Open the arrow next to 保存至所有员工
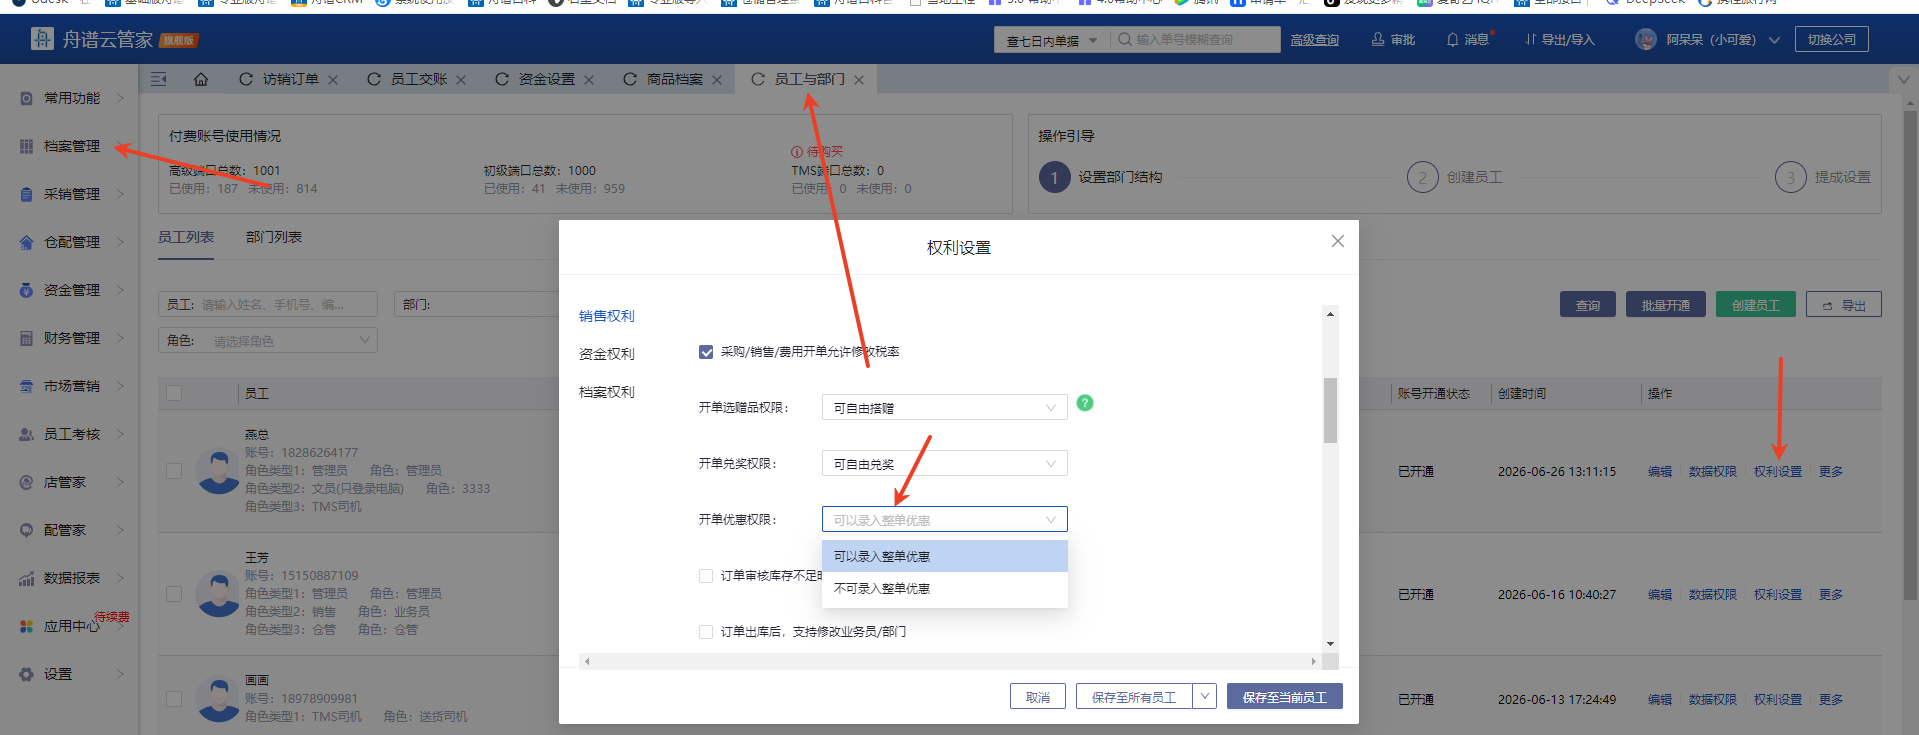This screenshot has height=735, width=1919. coord(1205,696)
